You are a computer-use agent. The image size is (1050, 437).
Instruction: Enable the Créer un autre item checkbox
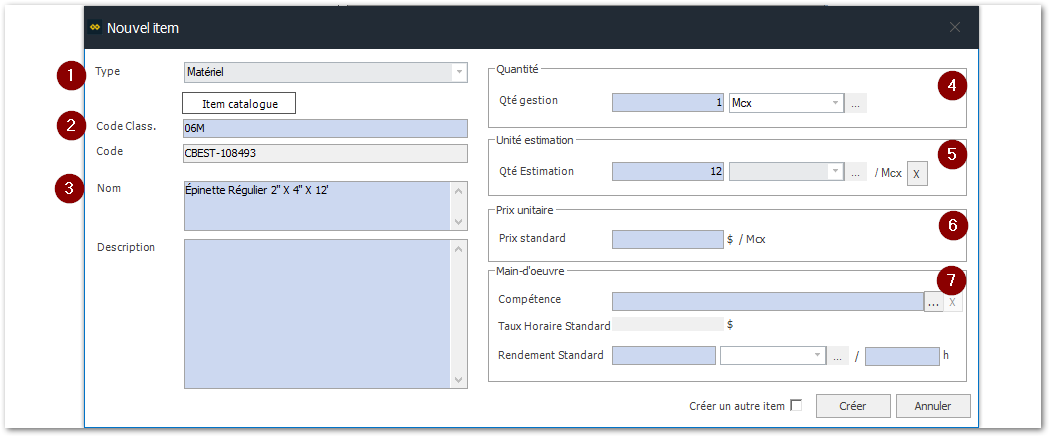click(796, 405)
